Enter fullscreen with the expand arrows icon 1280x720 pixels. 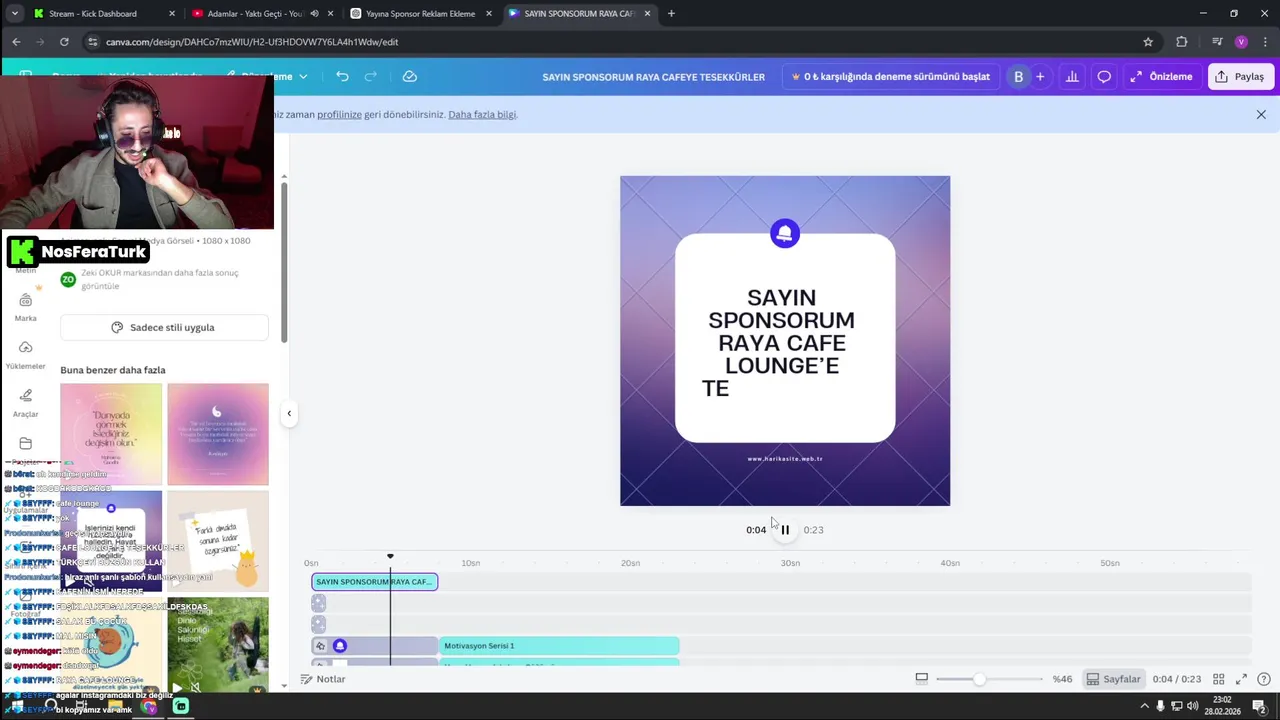[x=1241, y=679]
